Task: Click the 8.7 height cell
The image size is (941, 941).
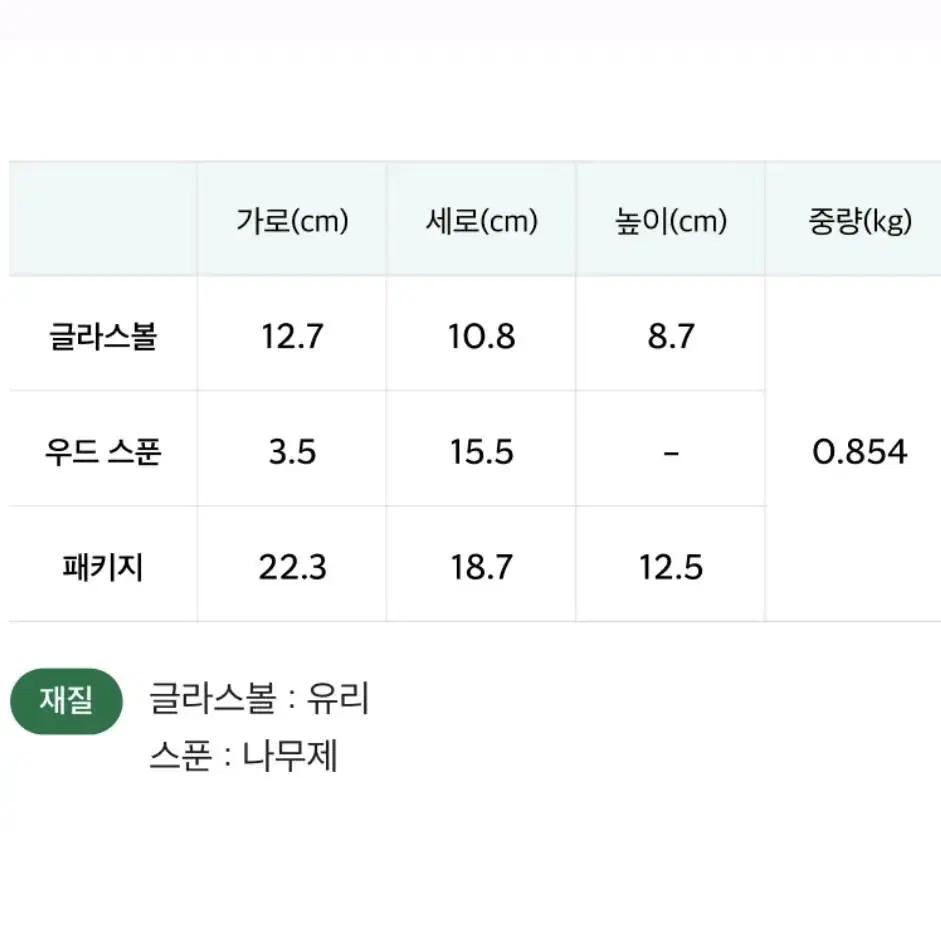Action: pyautogui.click(x=671, y=336)
